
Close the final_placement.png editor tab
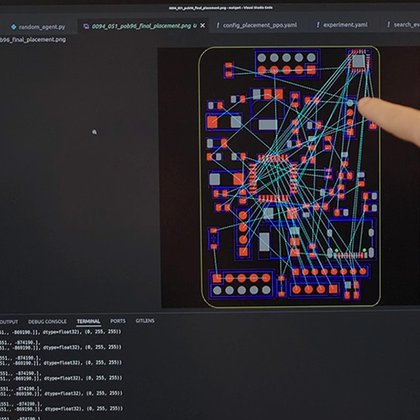pos(203,26)
